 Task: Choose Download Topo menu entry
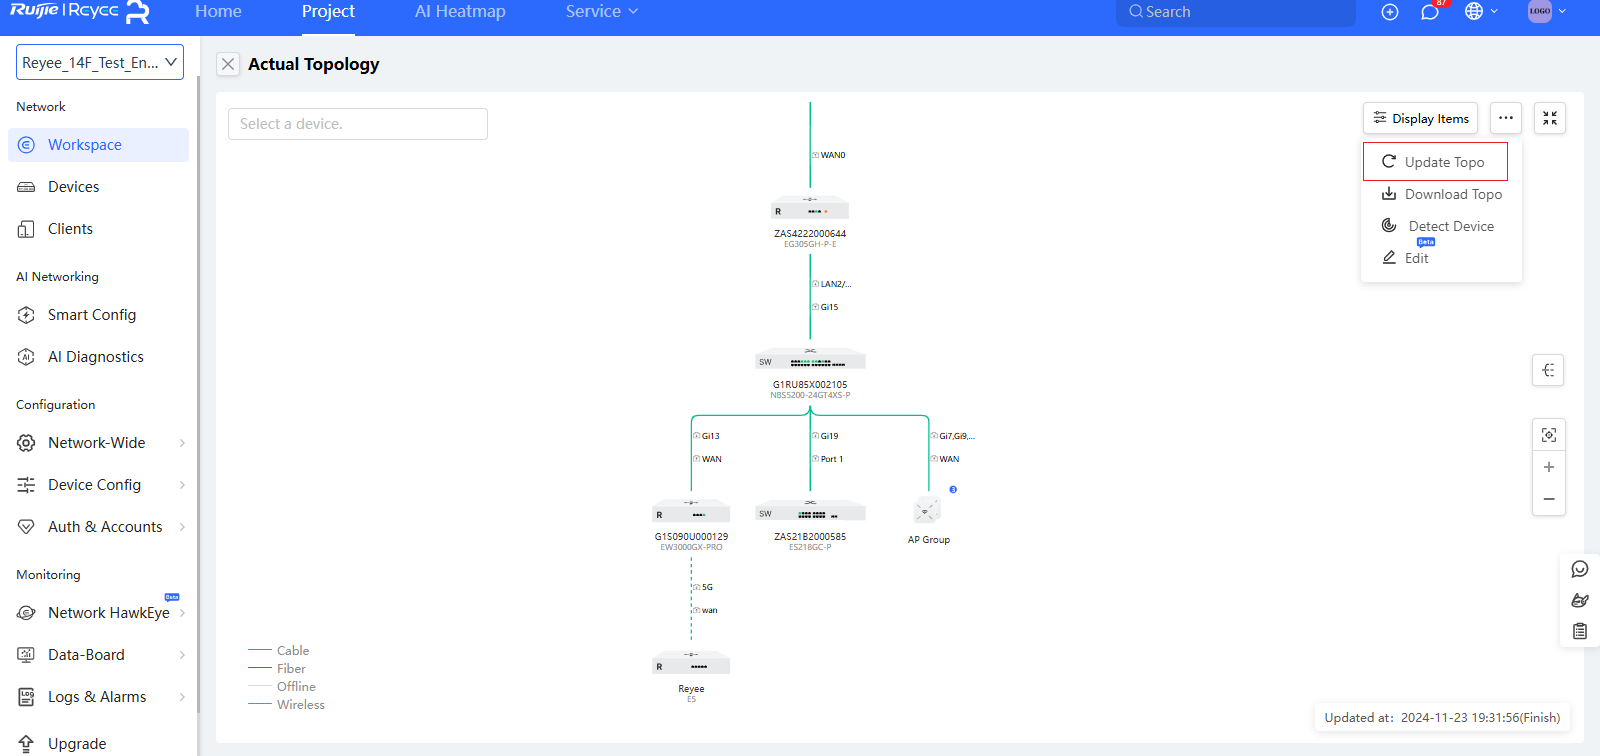pyautogui.click(x=1442, y=194)
